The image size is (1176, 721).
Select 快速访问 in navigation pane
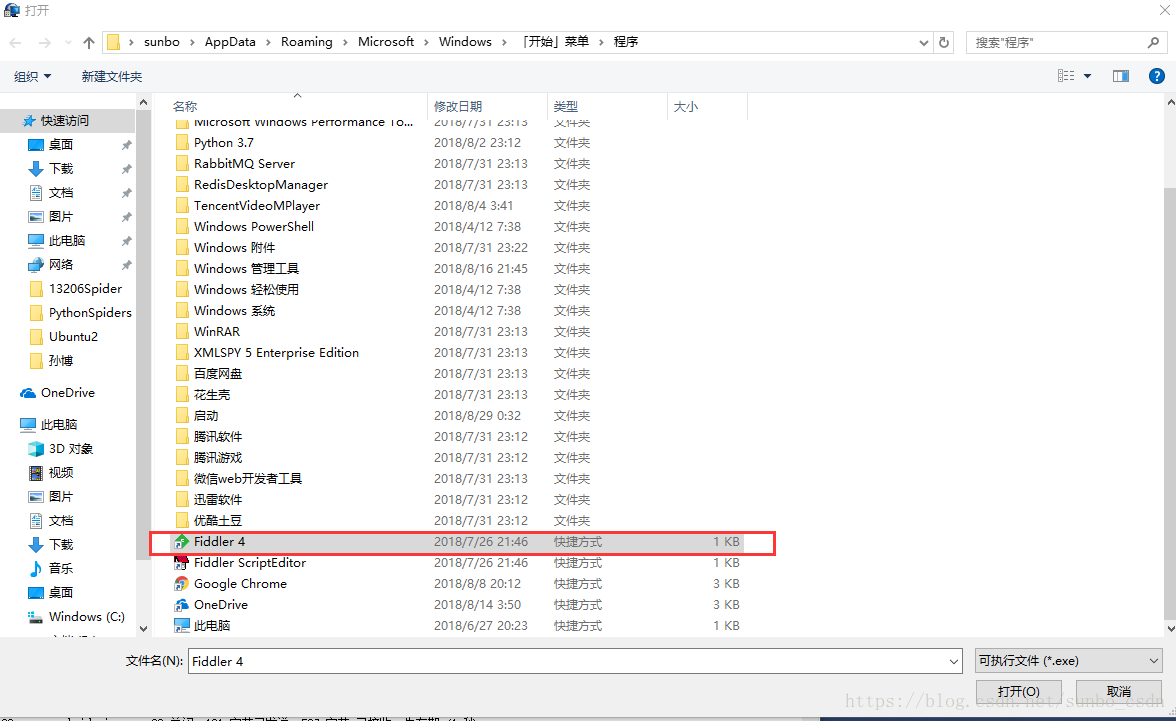click(64, 121)
